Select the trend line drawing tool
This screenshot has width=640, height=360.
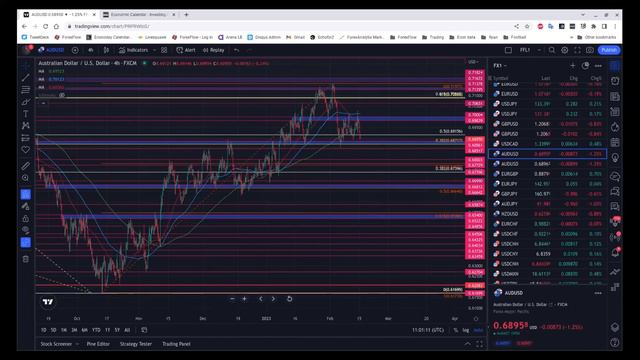[26, 78]
